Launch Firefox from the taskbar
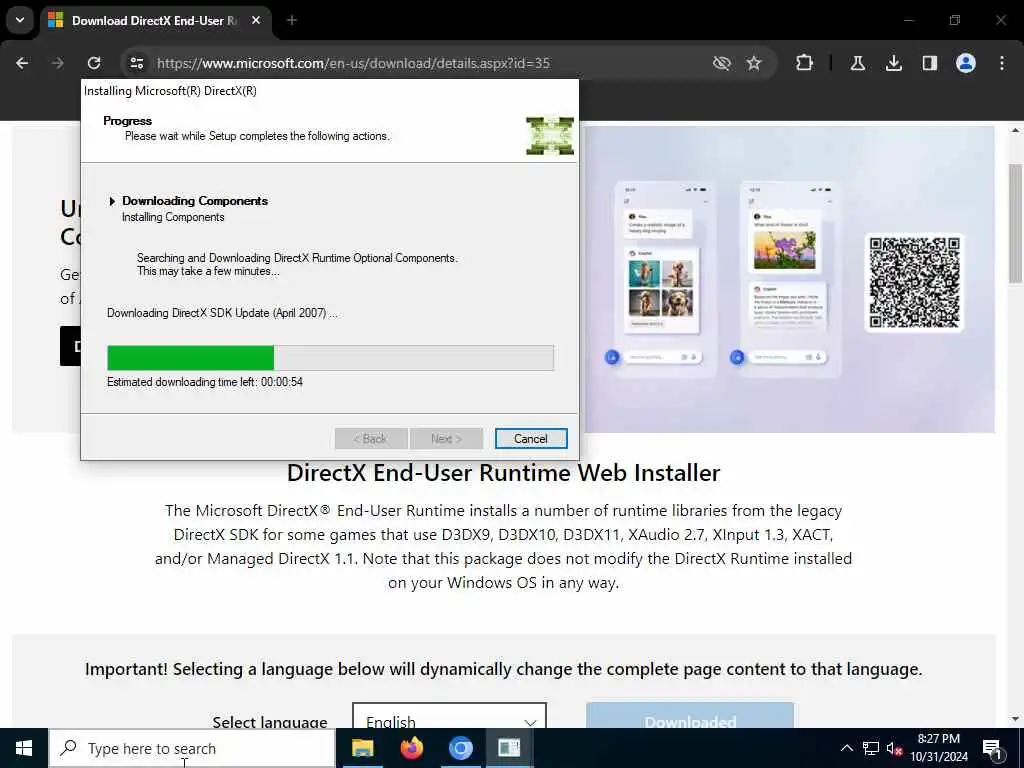Image resolution: width=1024 pixels, height=768 pixels. (x=411, y=748)
